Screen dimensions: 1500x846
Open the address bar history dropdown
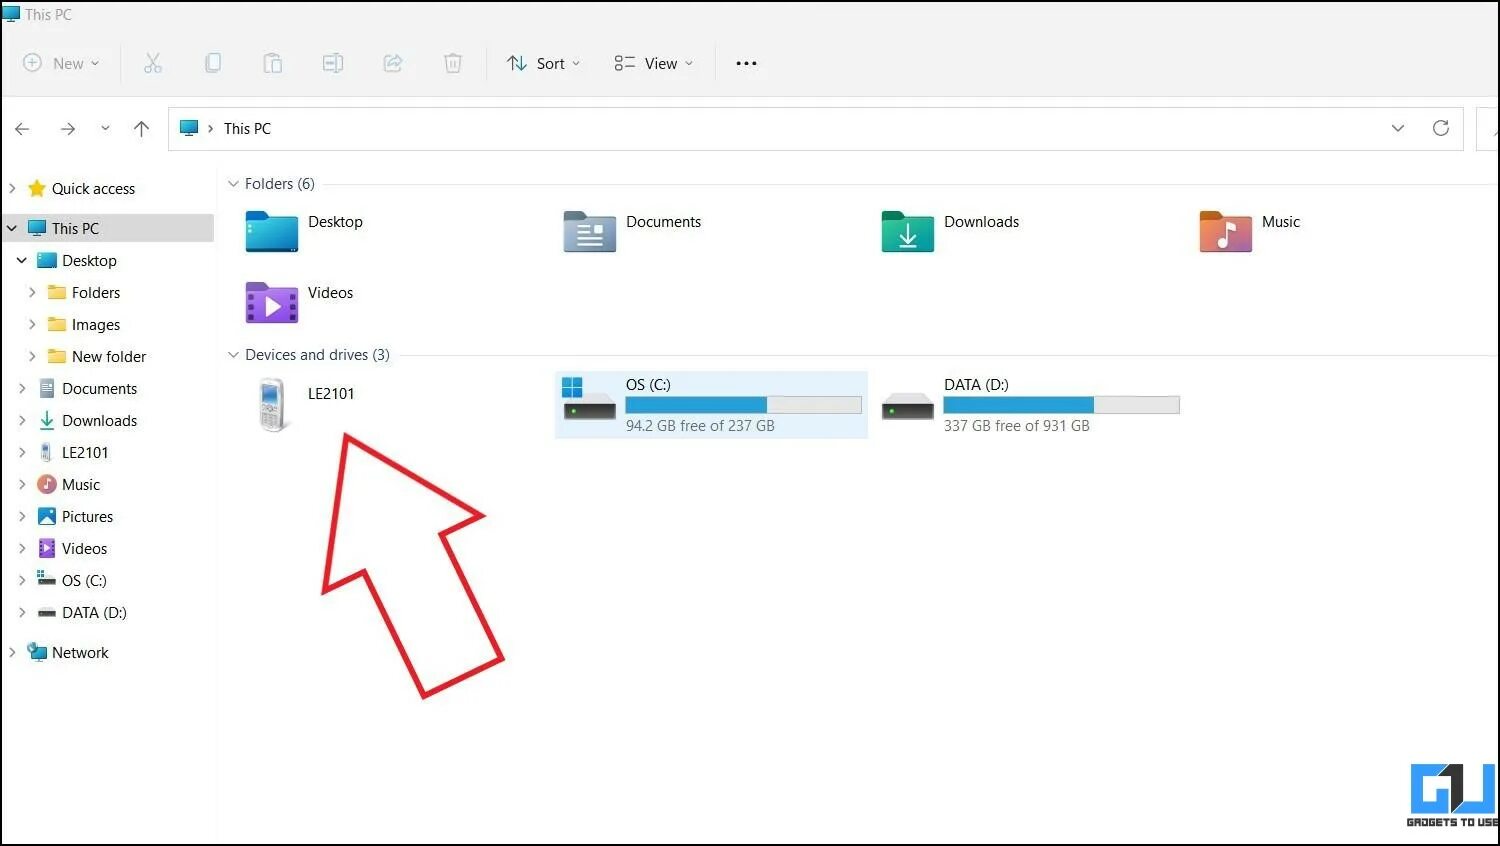pos(1398,128)
